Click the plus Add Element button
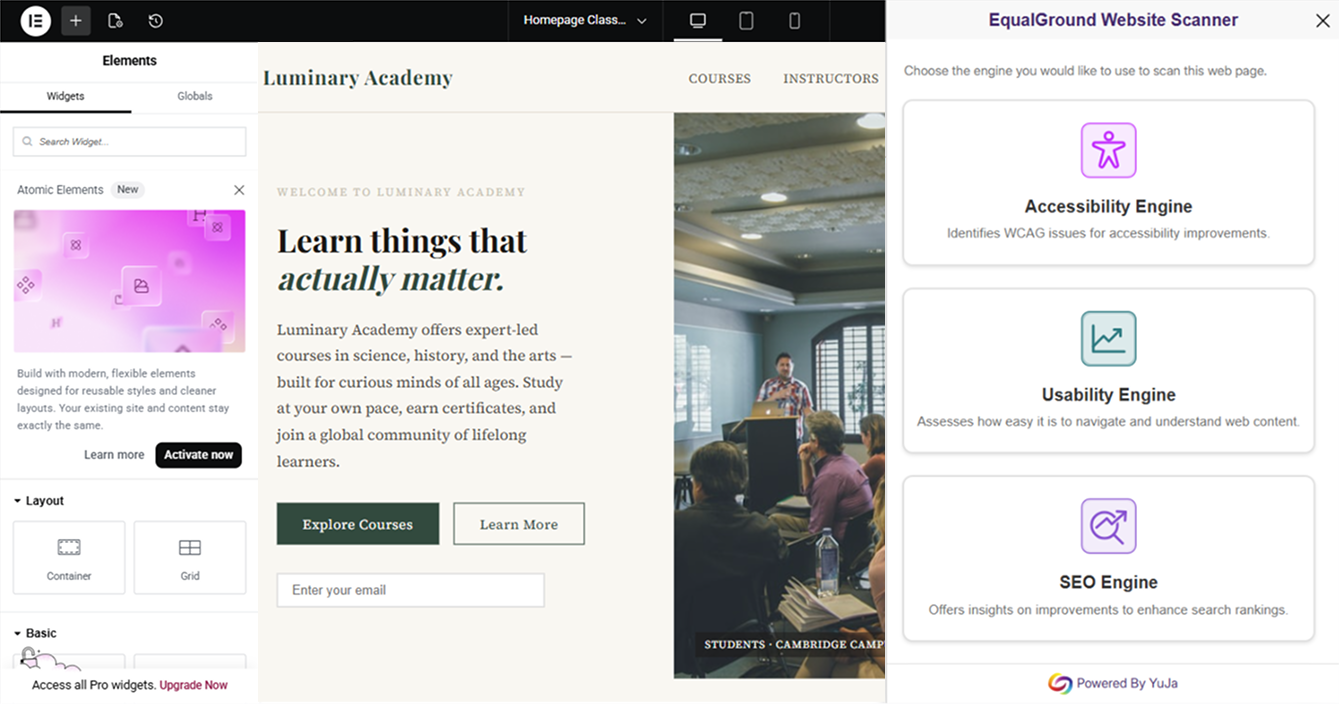This screenshot has height=704, width=1339. coord(76,21)
